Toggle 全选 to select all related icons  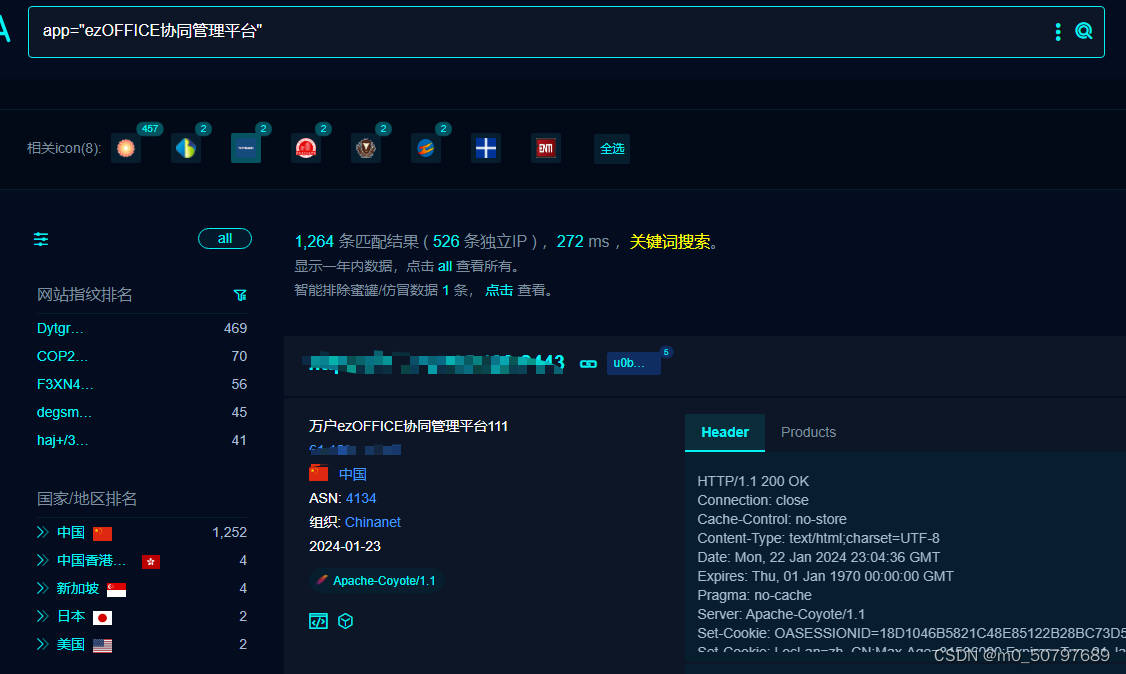coord(611,148)
